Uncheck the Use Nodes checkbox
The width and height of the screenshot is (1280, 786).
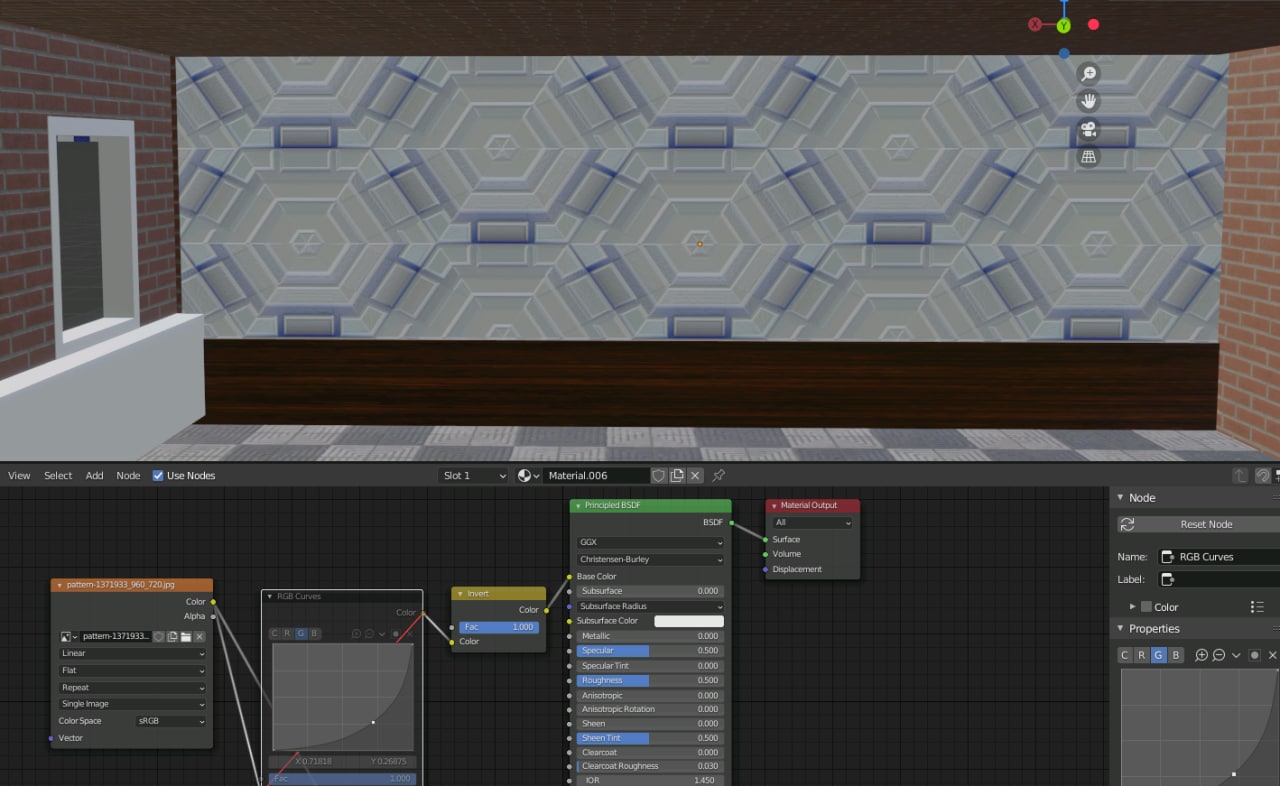coord(158,476)
